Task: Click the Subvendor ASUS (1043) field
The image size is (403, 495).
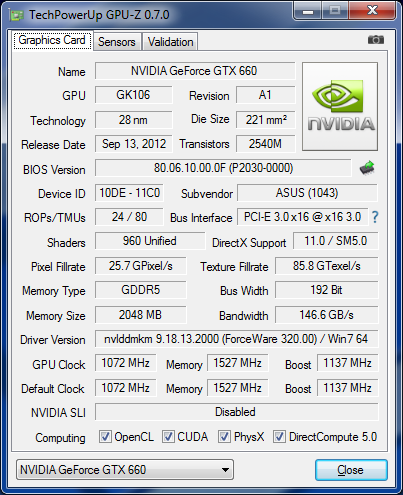Action: click(307, 193)
